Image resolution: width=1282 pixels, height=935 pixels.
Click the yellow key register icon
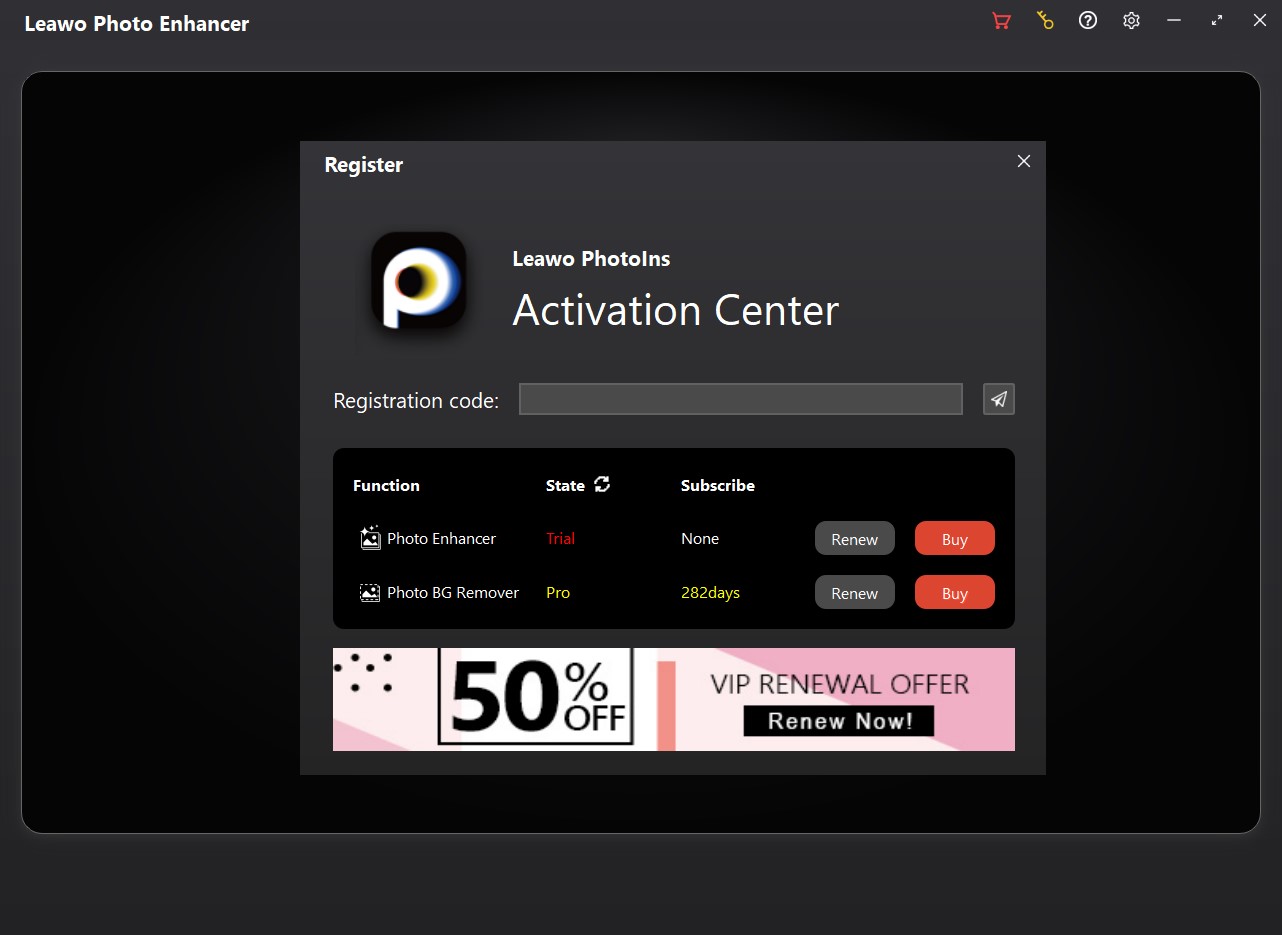[x=1045, y=21]
